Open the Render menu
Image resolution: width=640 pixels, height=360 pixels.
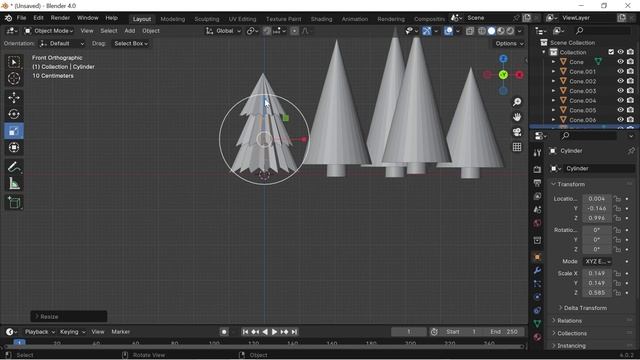point(60,18)
